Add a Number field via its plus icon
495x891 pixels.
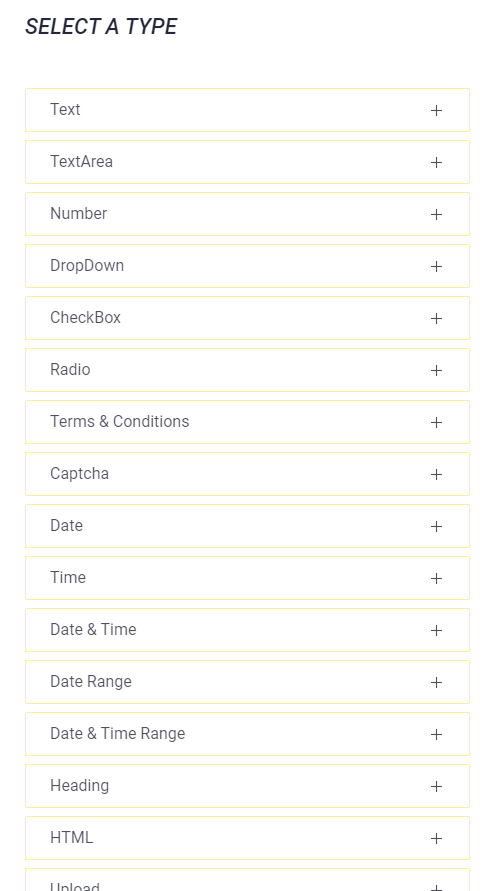click(436, 214)
